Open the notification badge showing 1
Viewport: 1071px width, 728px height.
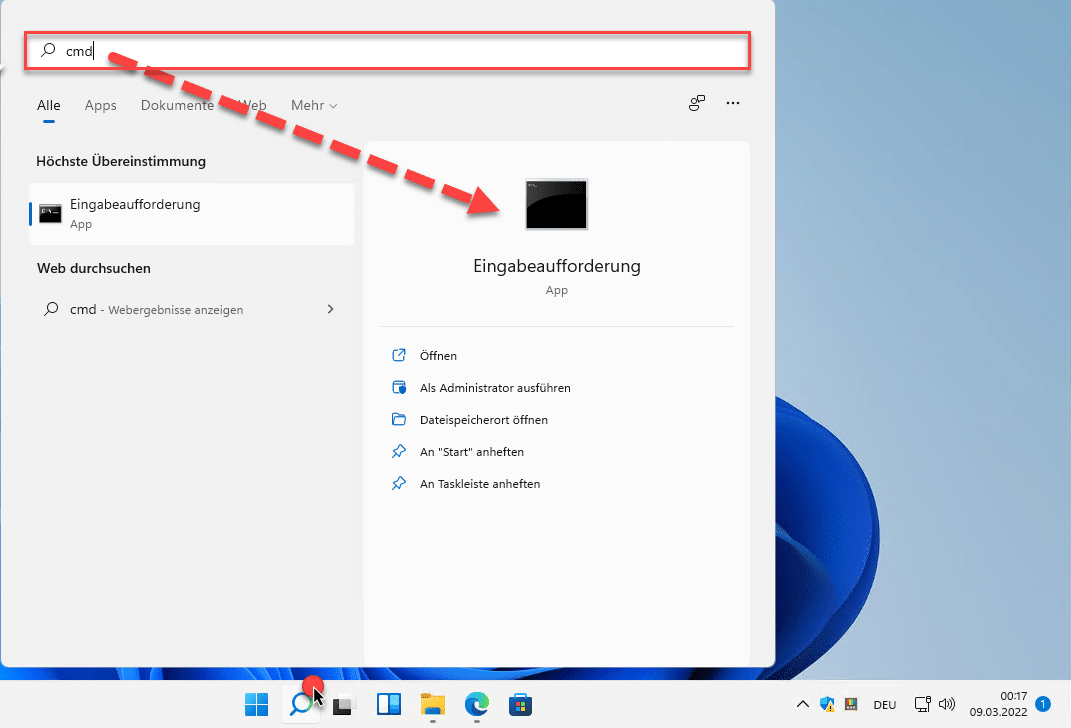pyautogui.click(x=1043, y=703)
